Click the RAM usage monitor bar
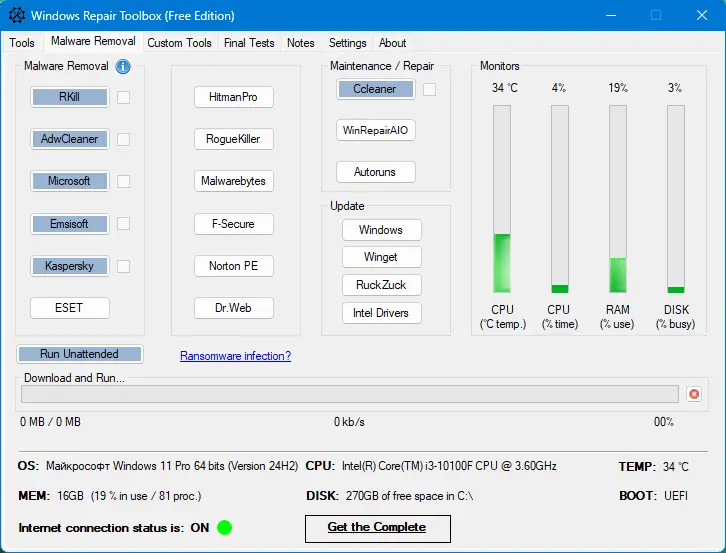The width and height of the screenshot is (726, 553). (618, 199)
